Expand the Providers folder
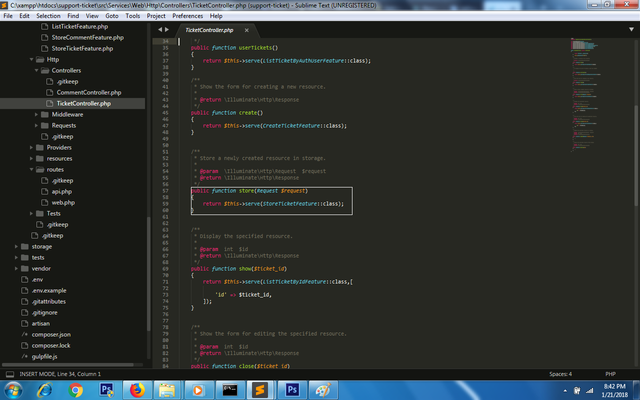The width and height of the screenshot is (640, 400). tap(31, 148)
